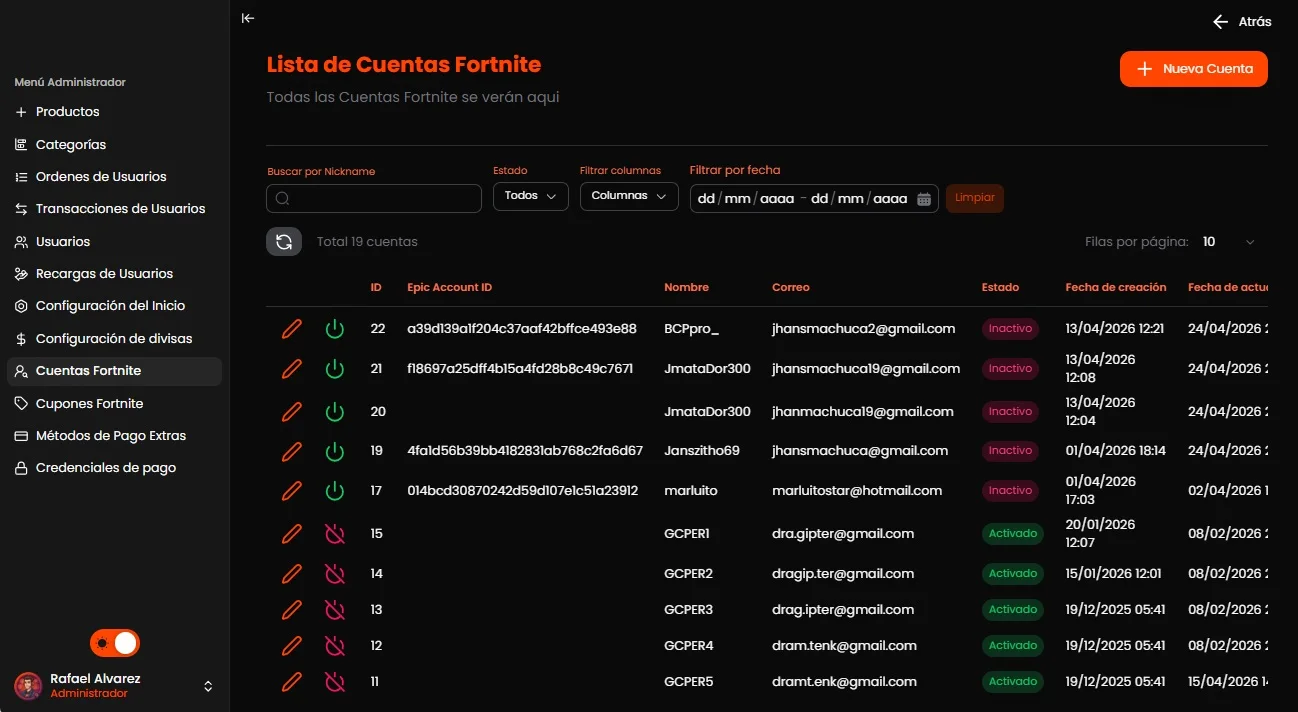Screen dimensions: 1298x712
Task: Open Credenciales de pago
Action: [x=114, y=468]
